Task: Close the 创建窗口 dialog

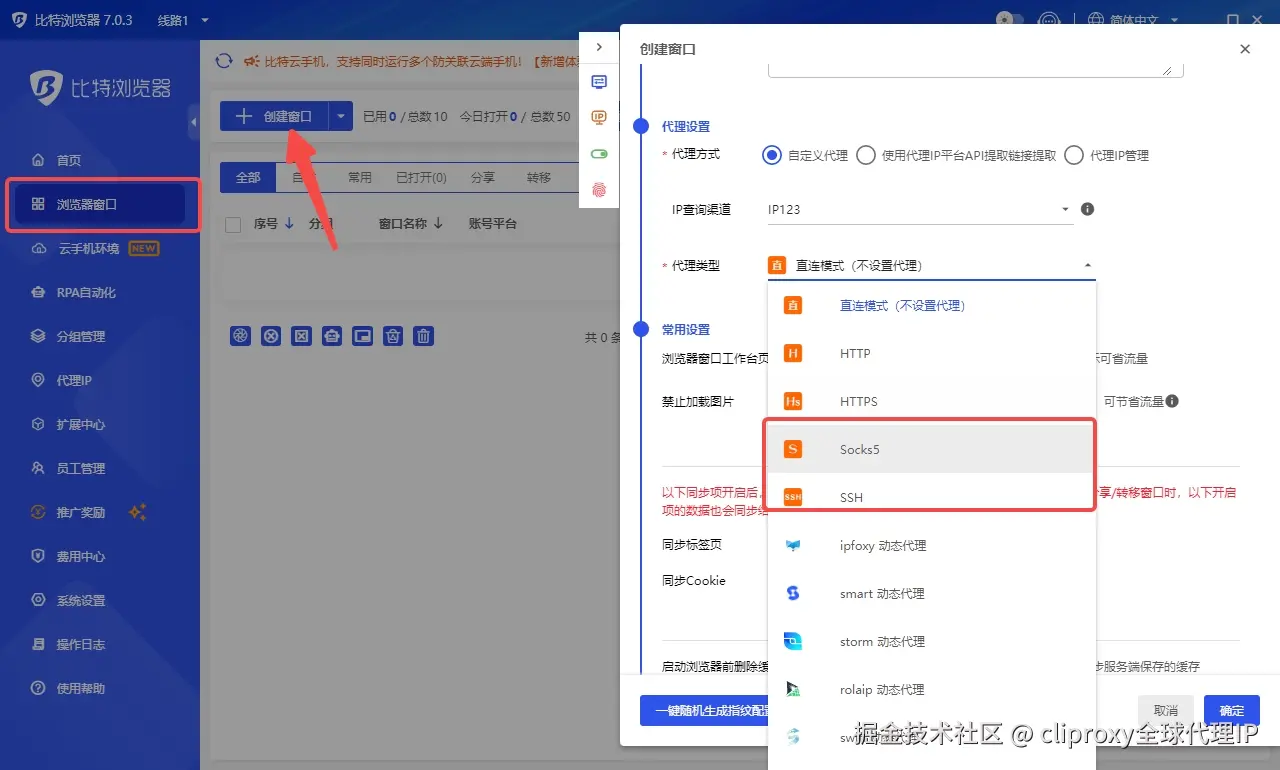Action: 1245,49
